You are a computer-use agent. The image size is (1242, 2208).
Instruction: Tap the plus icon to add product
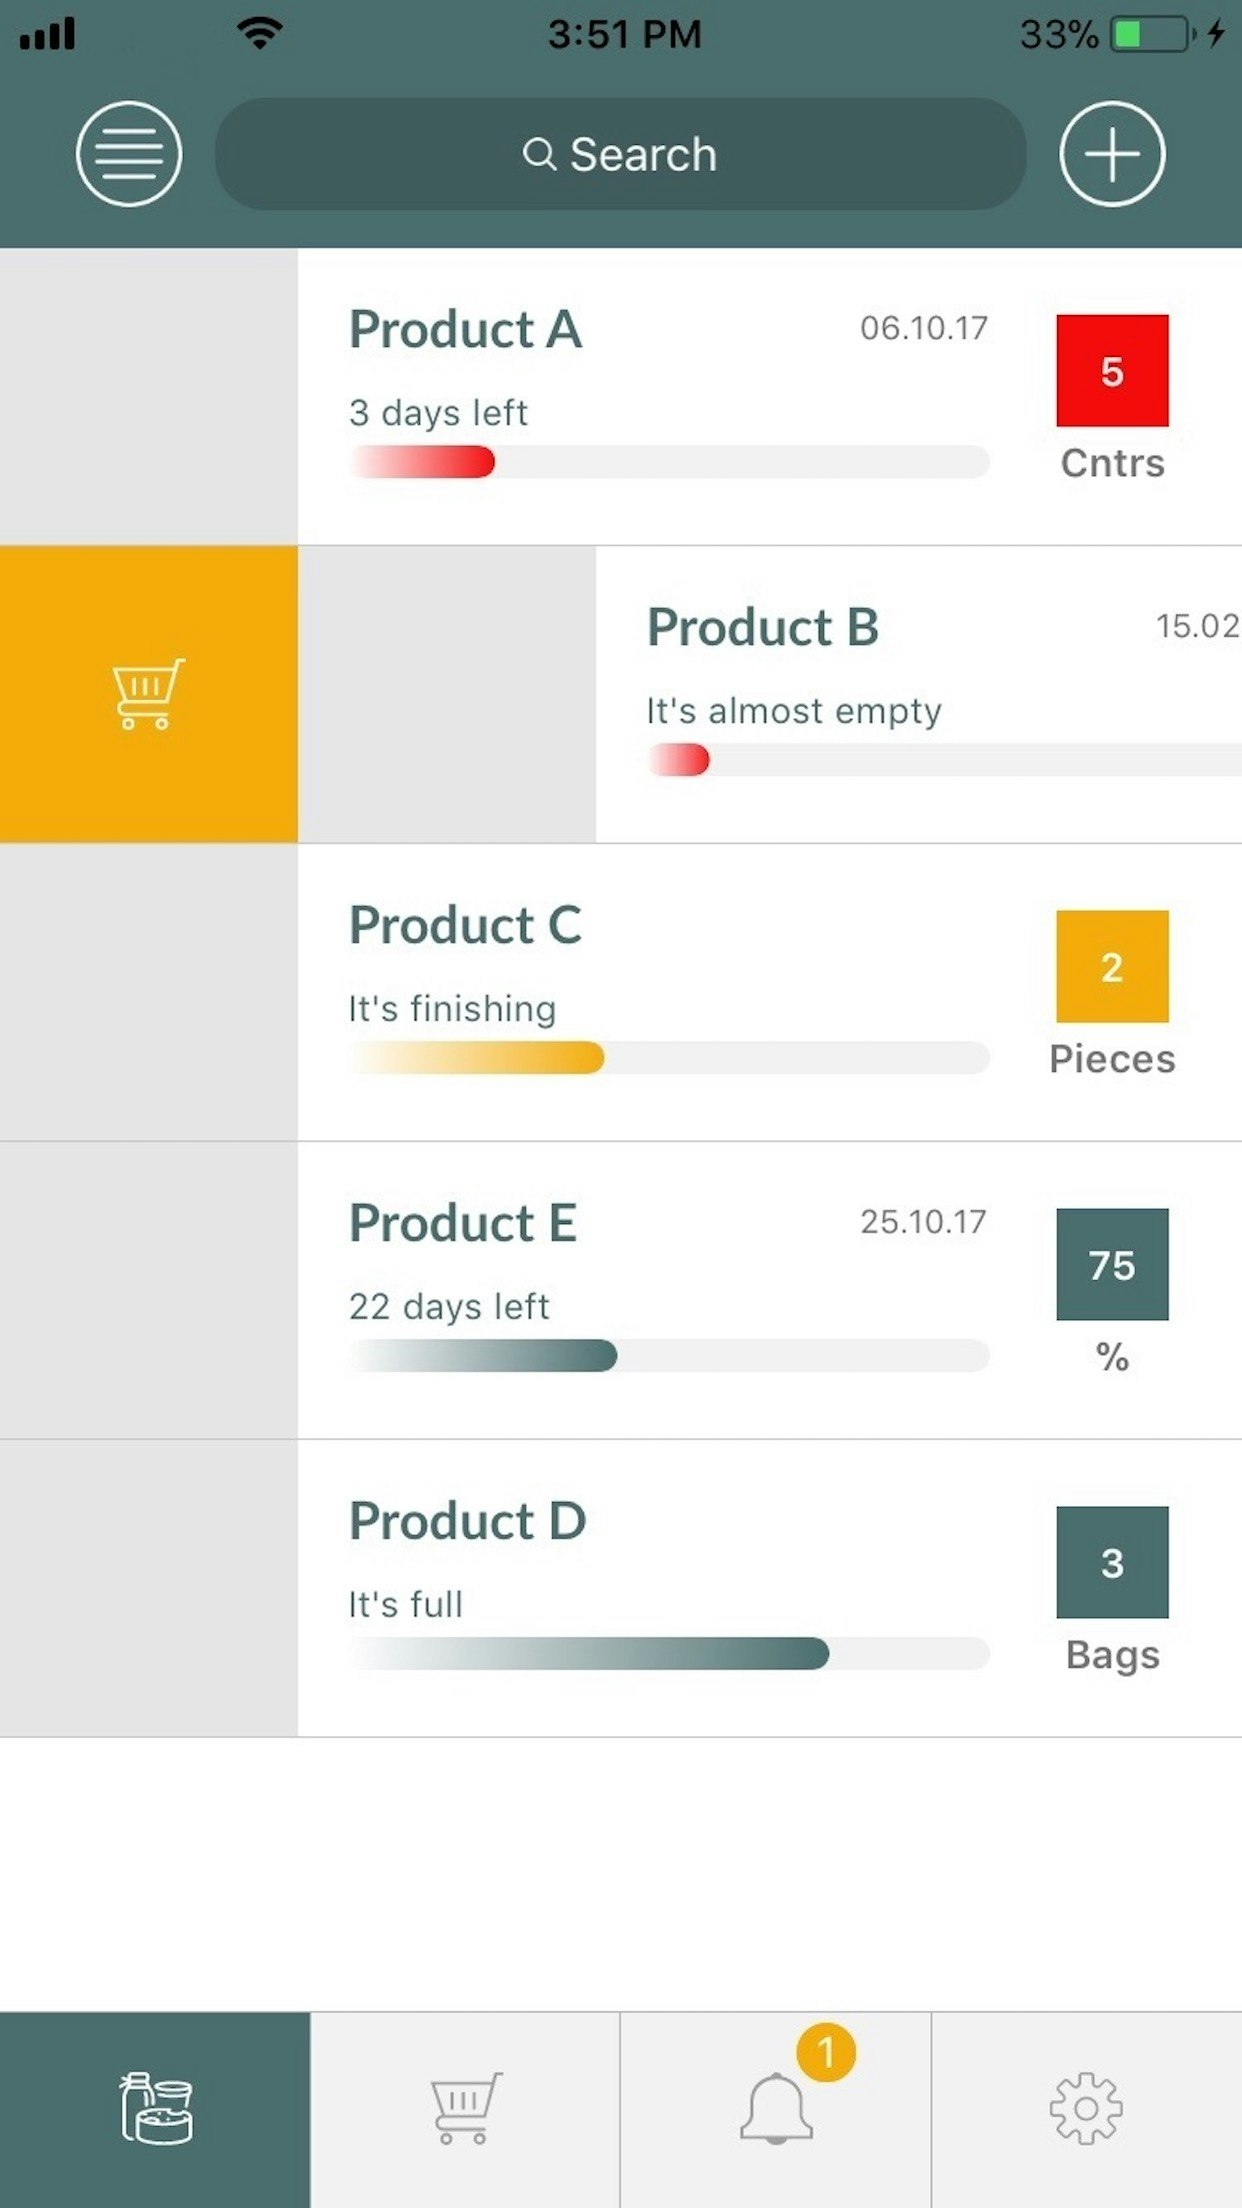click(x=1112, y=154)
